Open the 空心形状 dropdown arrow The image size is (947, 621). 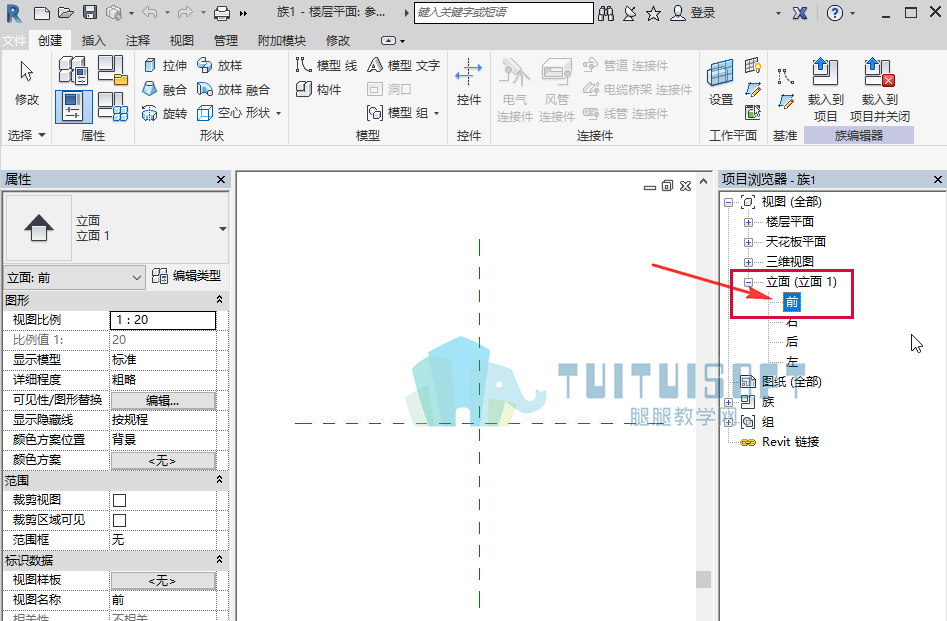click(x=278, y=113)
